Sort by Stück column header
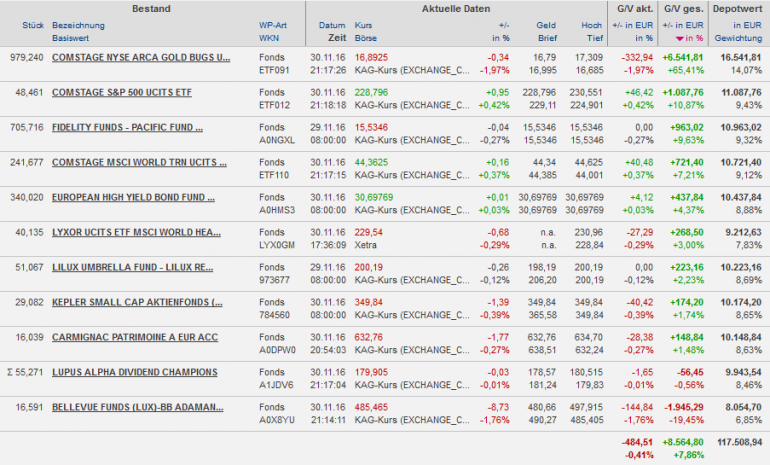 [33, 25]
